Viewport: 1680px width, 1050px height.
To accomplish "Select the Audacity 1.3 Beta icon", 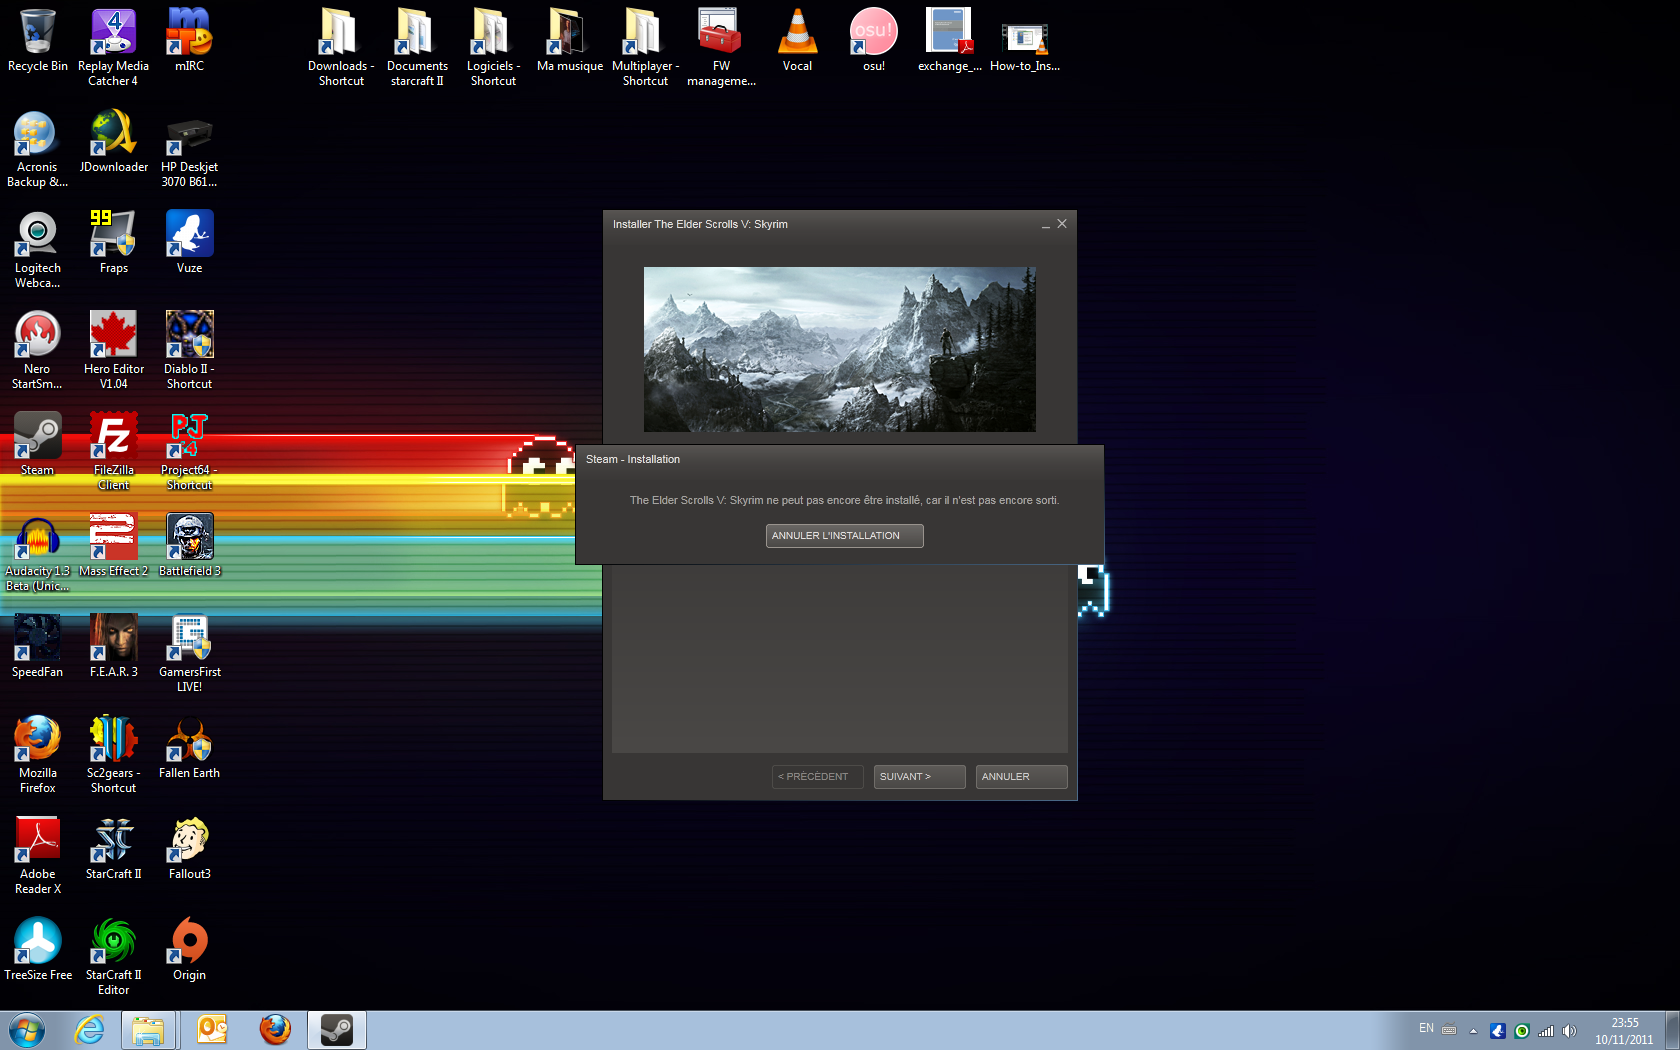I will point(38,554).
